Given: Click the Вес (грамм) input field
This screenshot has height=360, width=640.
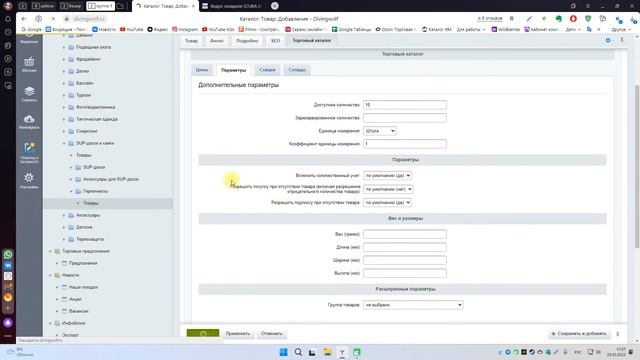Looking at the screenshot, I should [405, 234].
